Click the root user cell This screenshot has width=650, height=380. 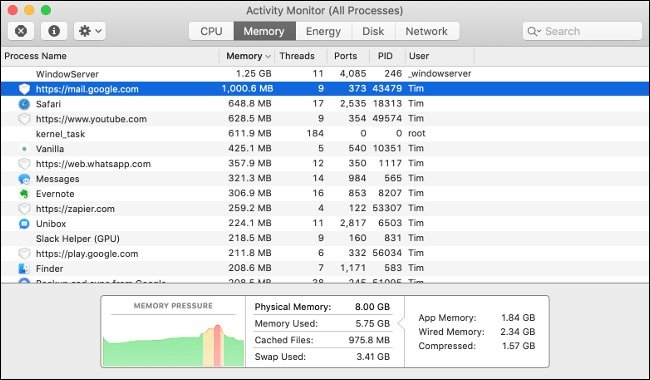click(x=417, y=133)
